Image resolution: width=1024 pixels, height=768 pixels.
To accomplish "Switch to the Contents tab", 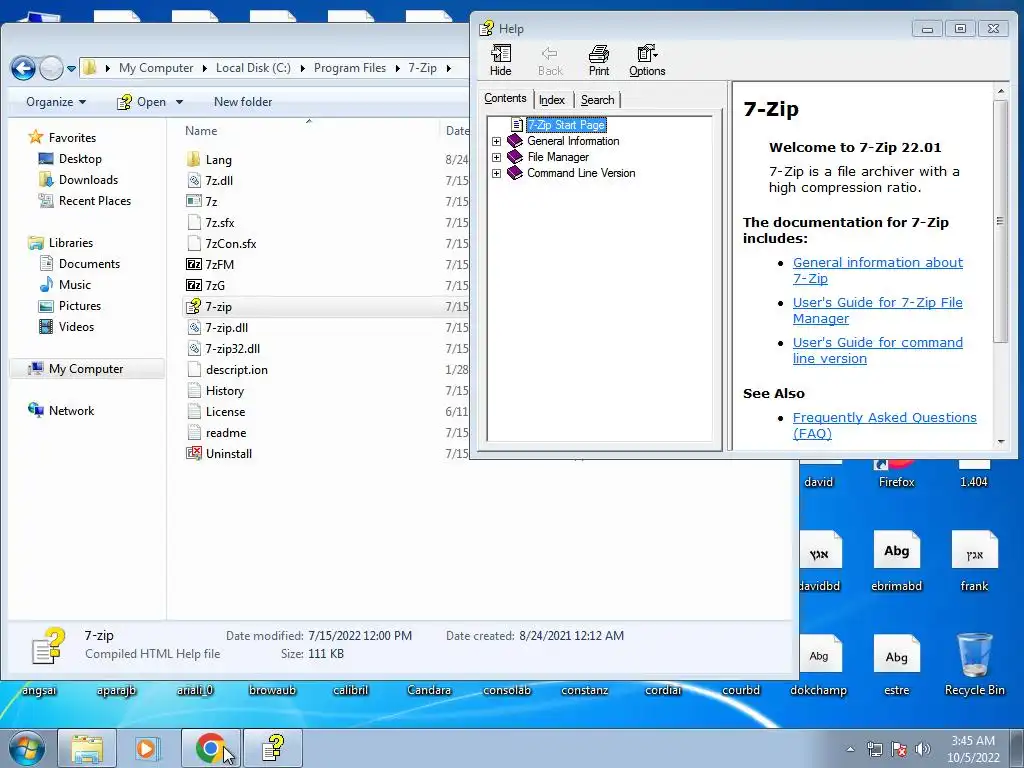I will click(505, 98).
